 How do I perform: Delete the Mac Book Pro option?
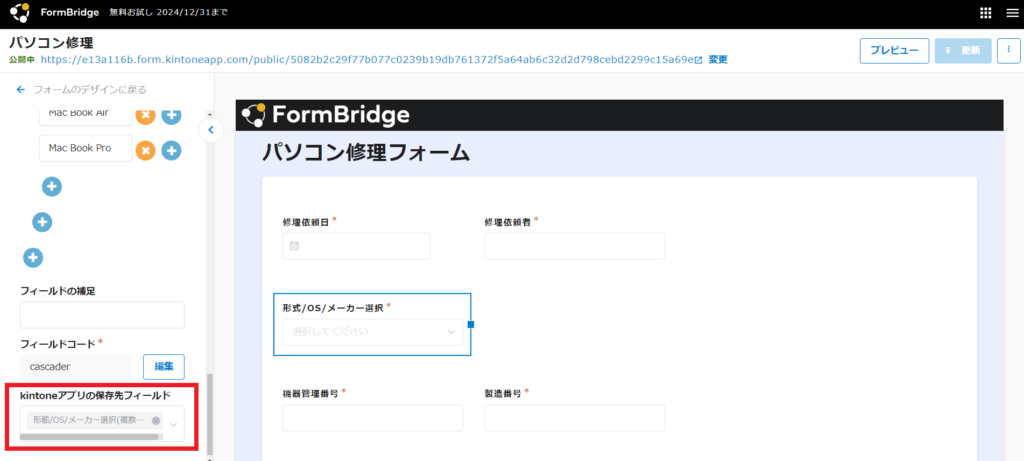click(145, 151)
